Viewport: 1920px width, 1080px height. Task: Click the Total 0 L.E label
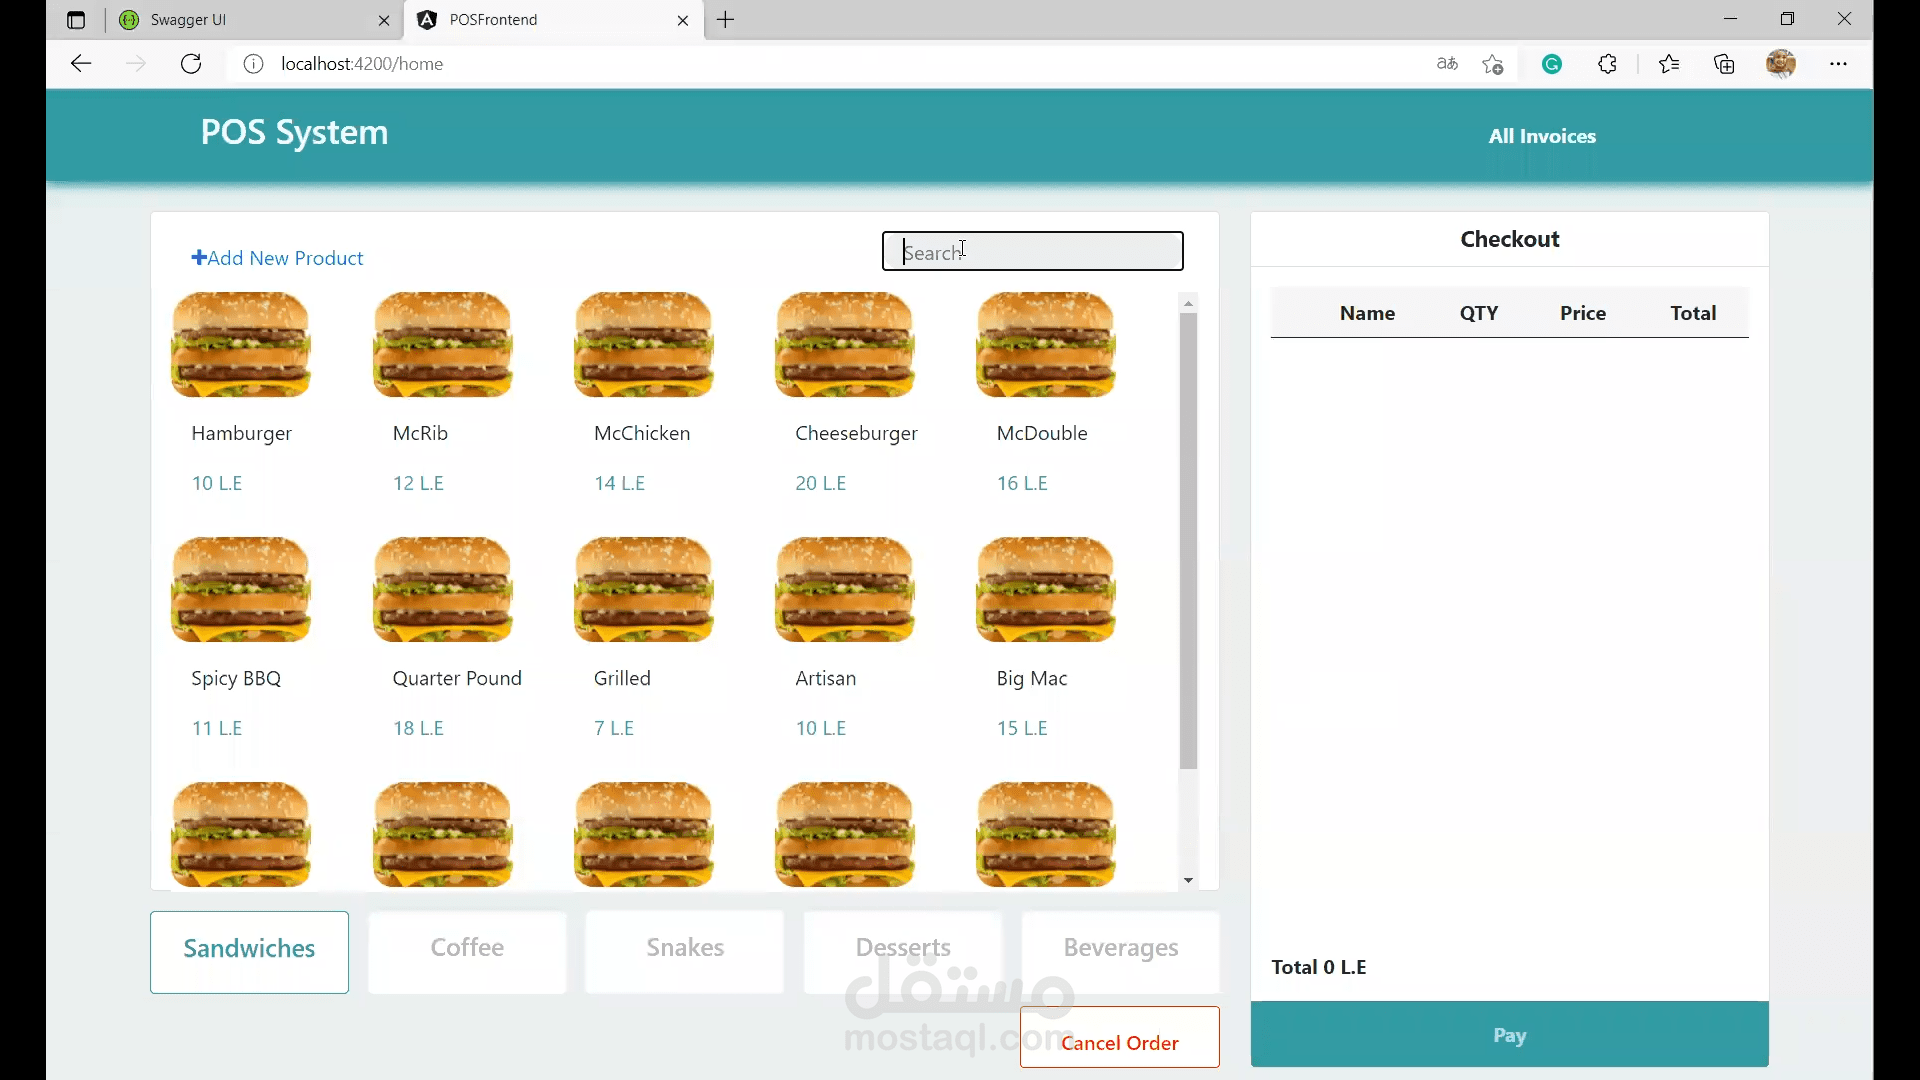click(1318, 967)
